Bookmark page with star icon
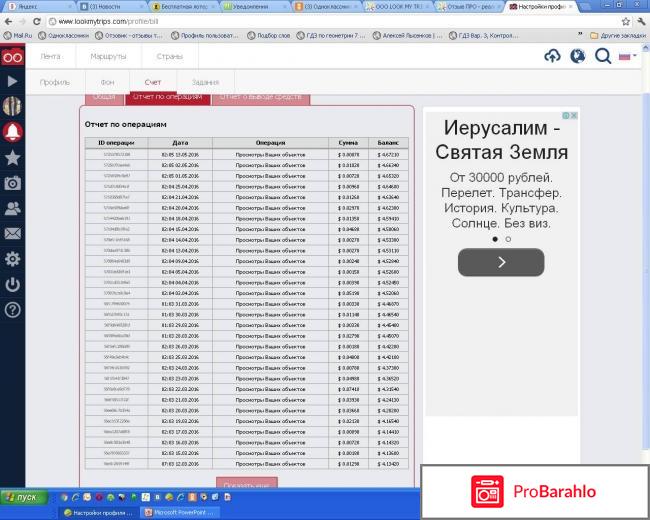The image size is (650, 520). 626,22
